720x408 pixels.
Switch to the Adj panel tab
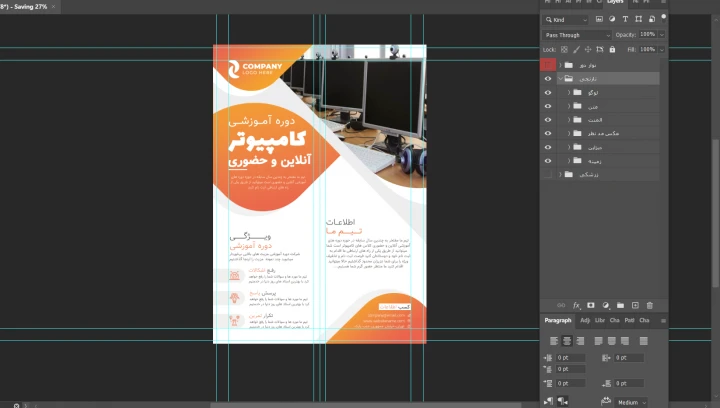click(x=585, y=320)
